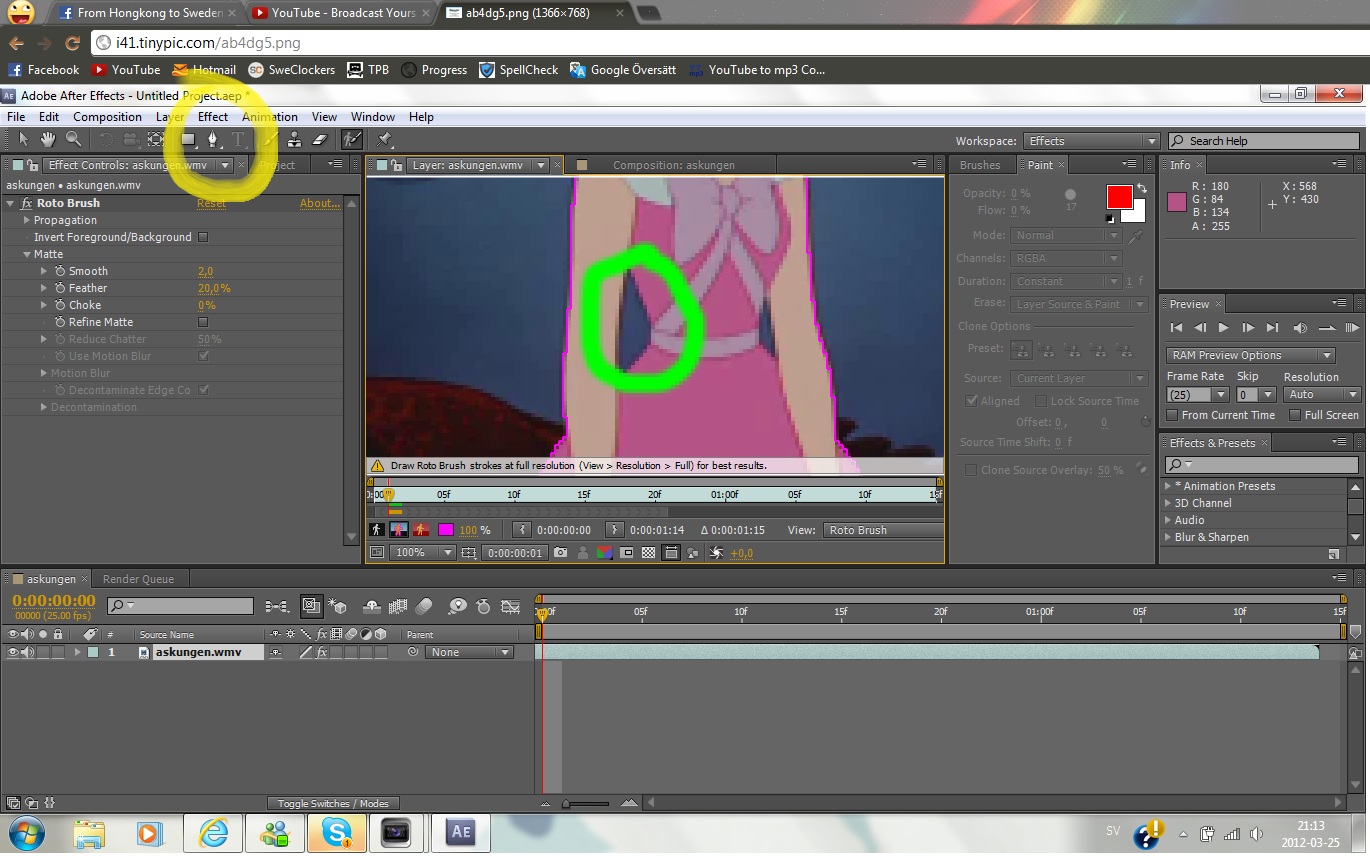Expand Blur & Sharpen category
Image resolution: width=1370 pixels, height=856 pixels.
(x=1168, y=537)
